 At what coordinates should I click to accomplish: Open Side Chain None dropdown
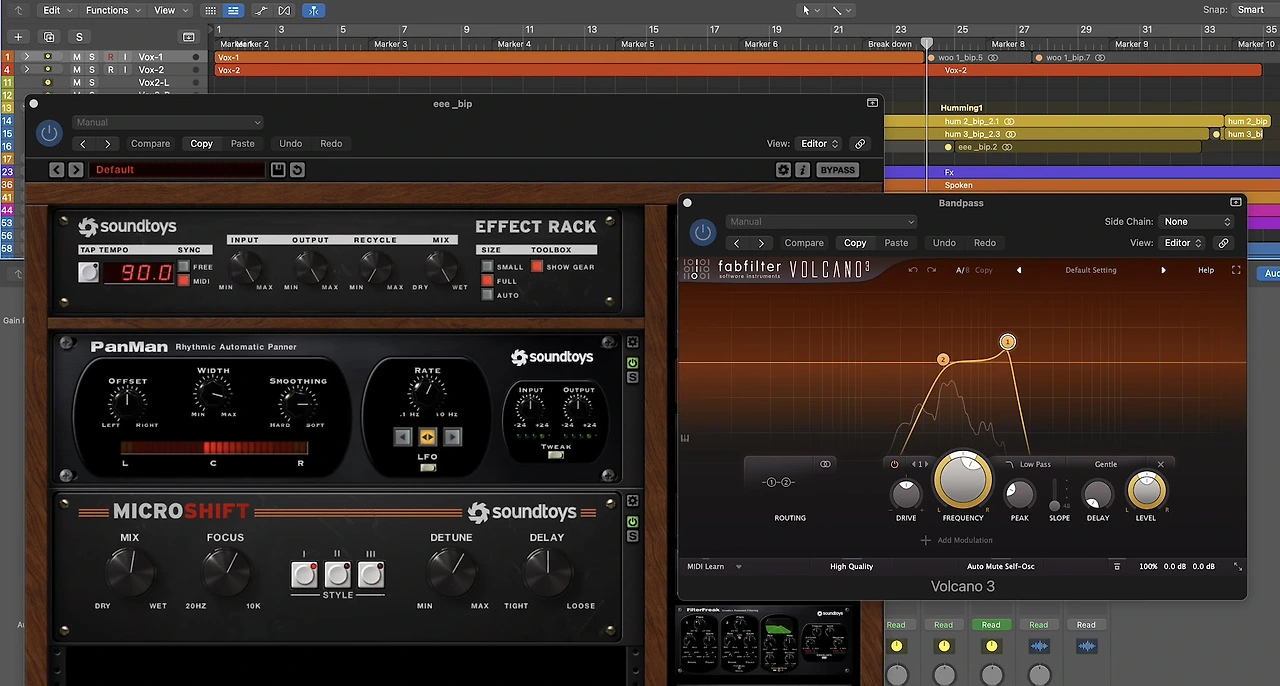1197,222
